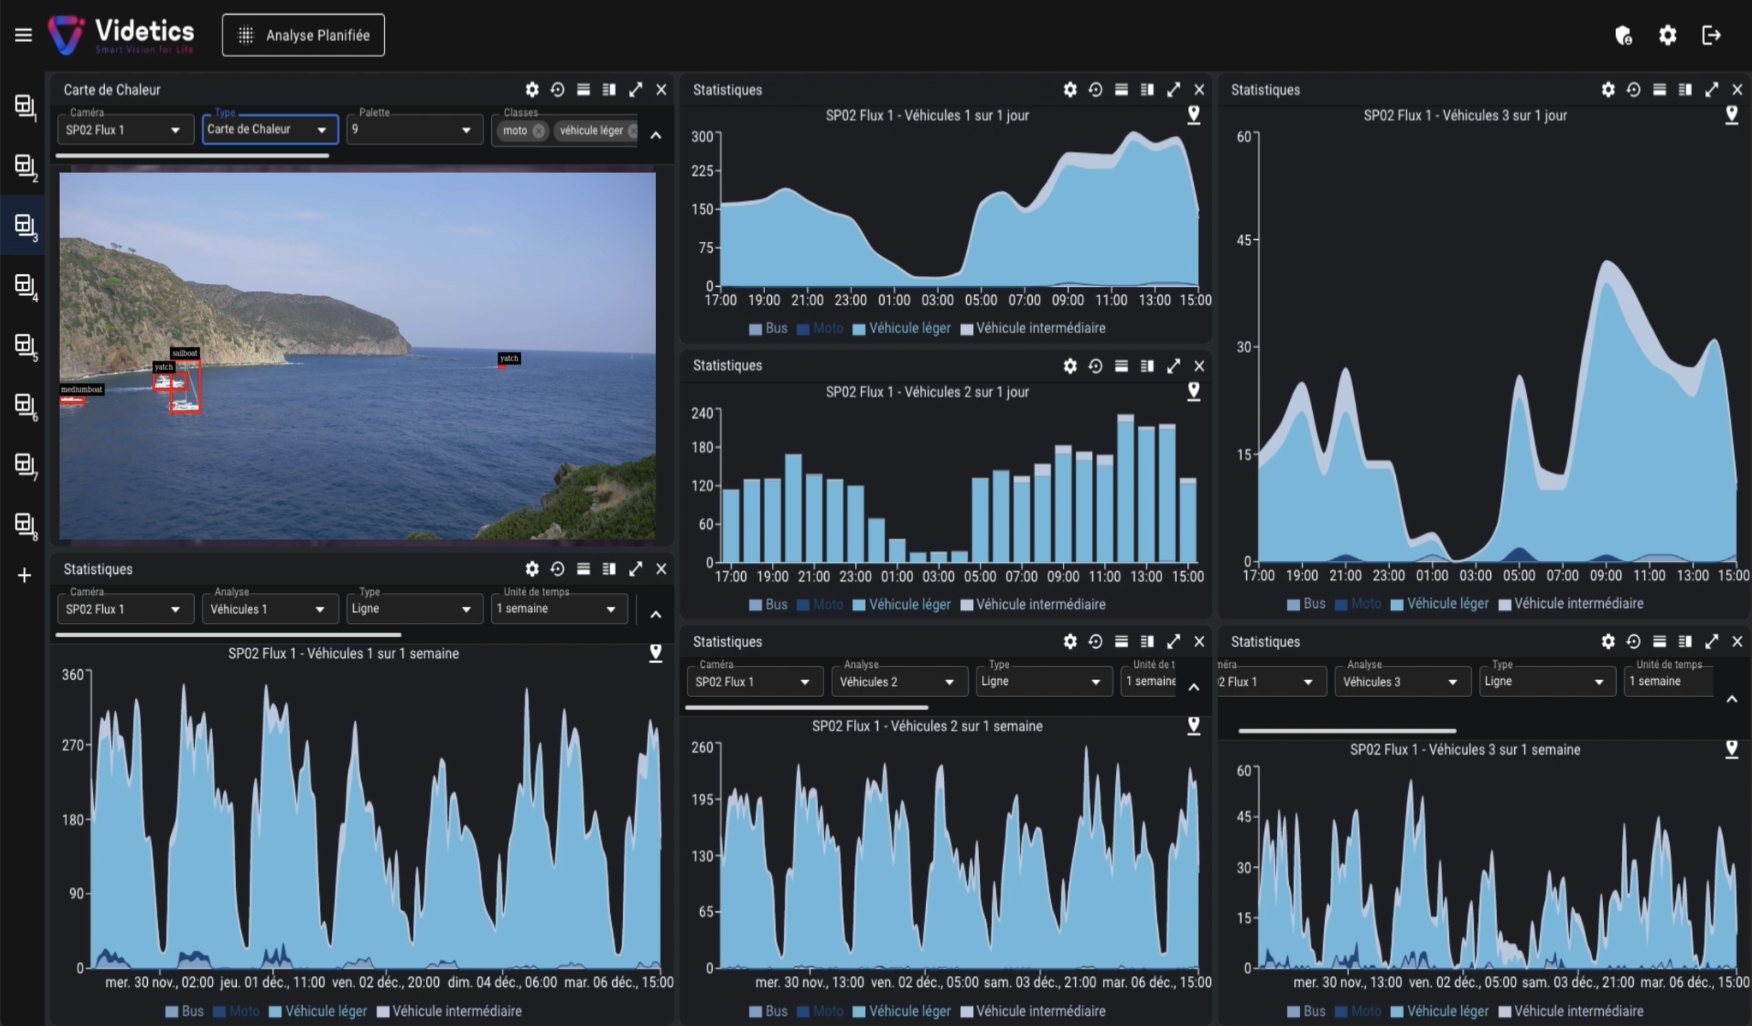Image resolution: width=1752 pixels, height=1026 pixels.
Task: Toggle Moto legend in Véhicules 2 sur 1 jour chart
Action: [820, 605]
